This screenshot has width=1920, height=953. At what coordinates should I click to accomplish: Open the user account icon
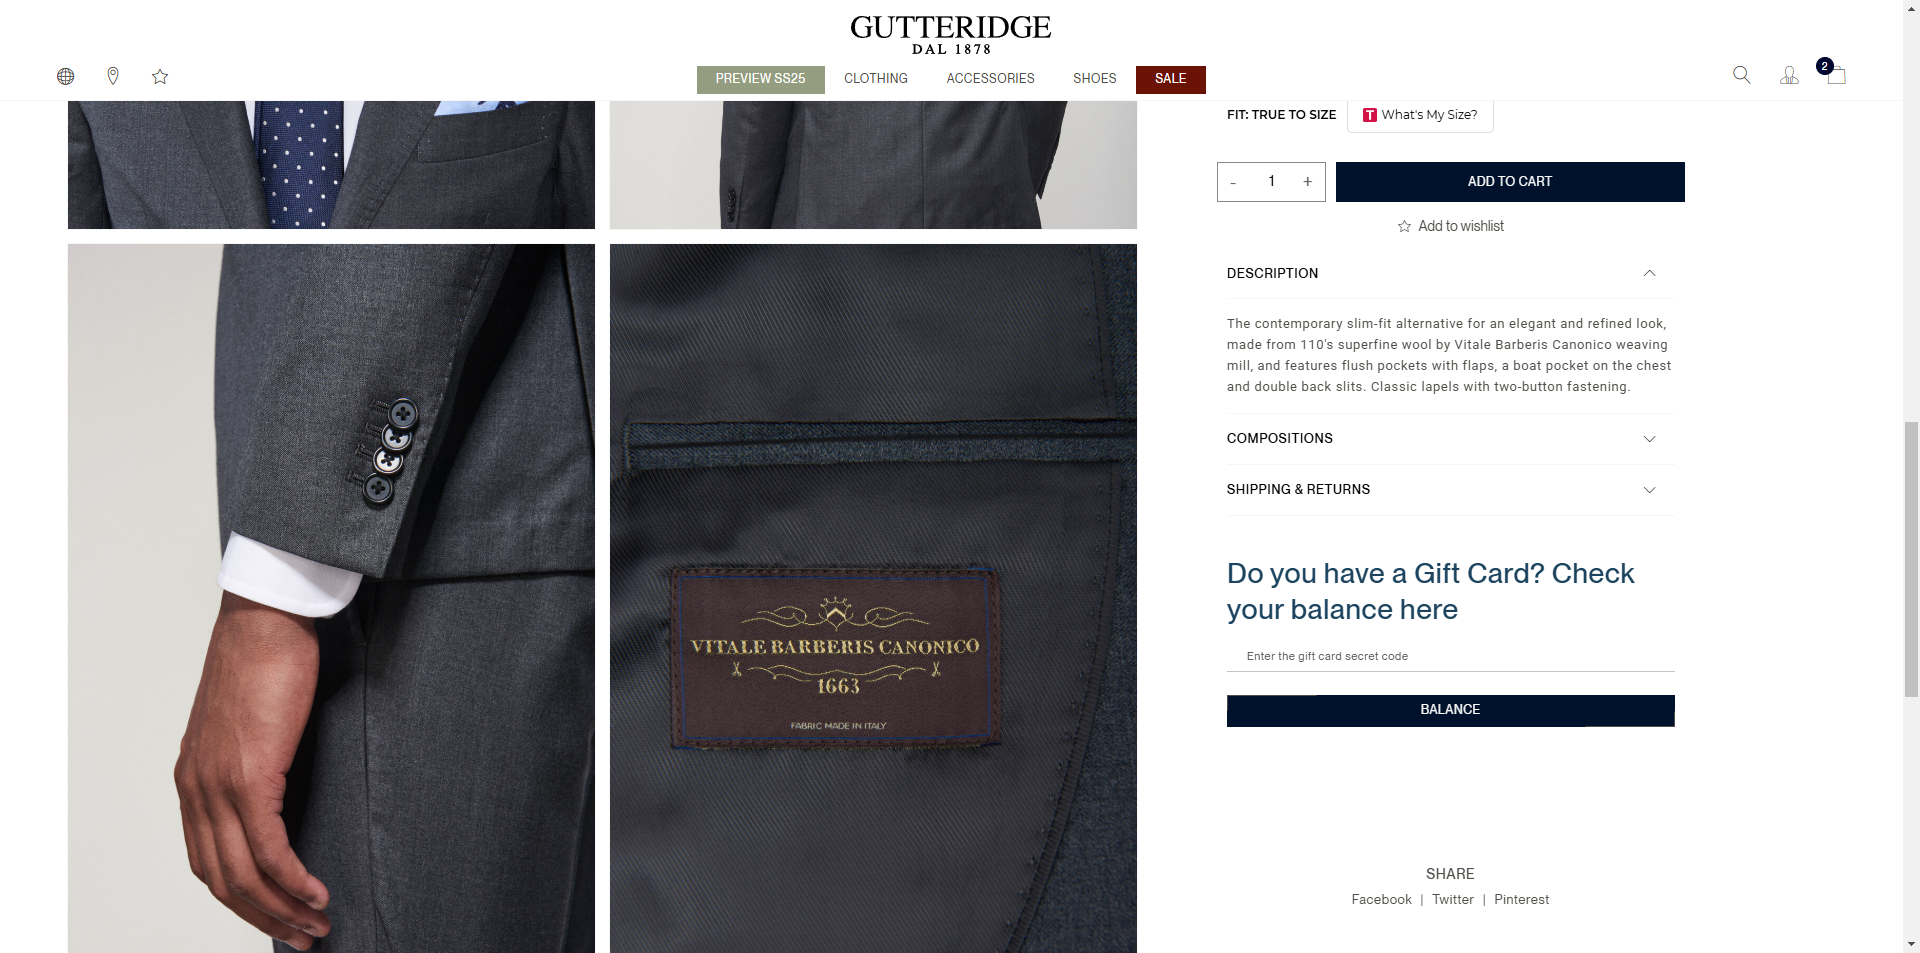click(x=1789, y=75)
